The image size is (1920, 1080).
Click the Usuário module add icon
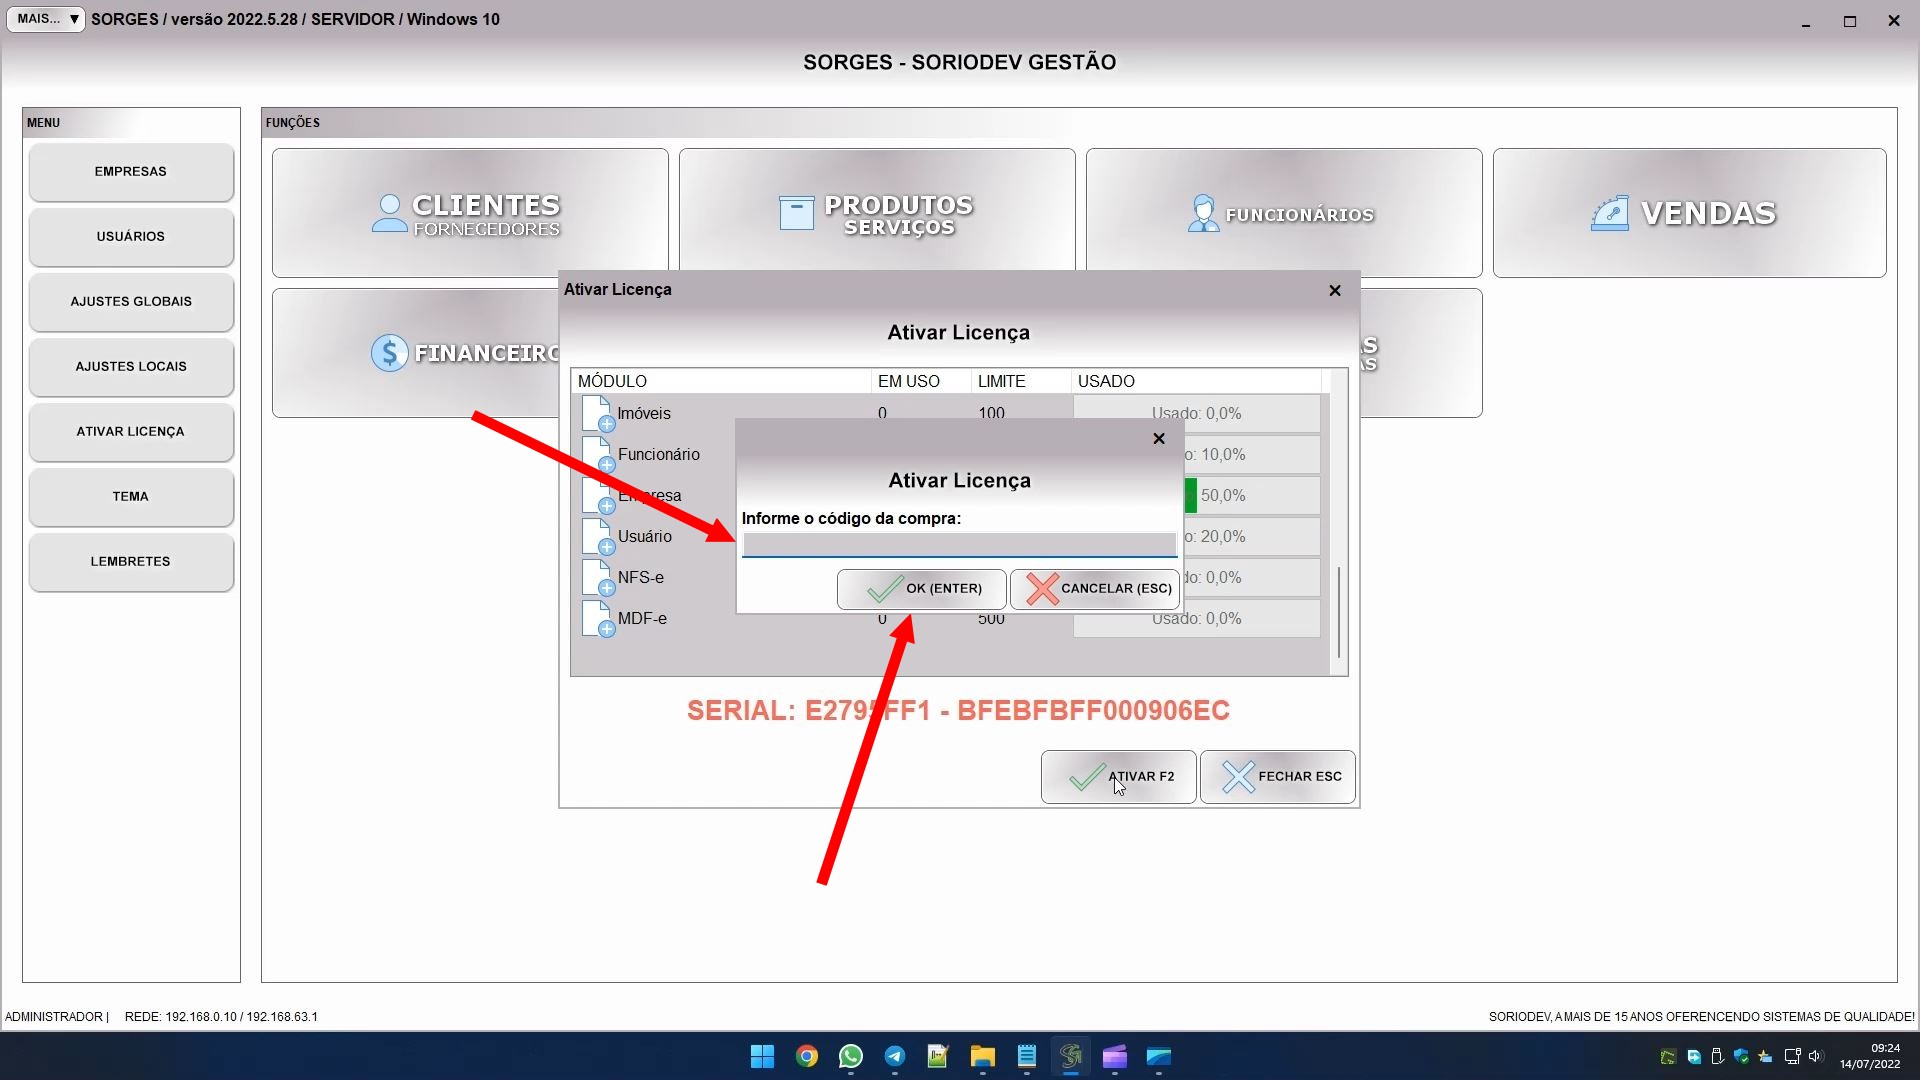point(597,537)
